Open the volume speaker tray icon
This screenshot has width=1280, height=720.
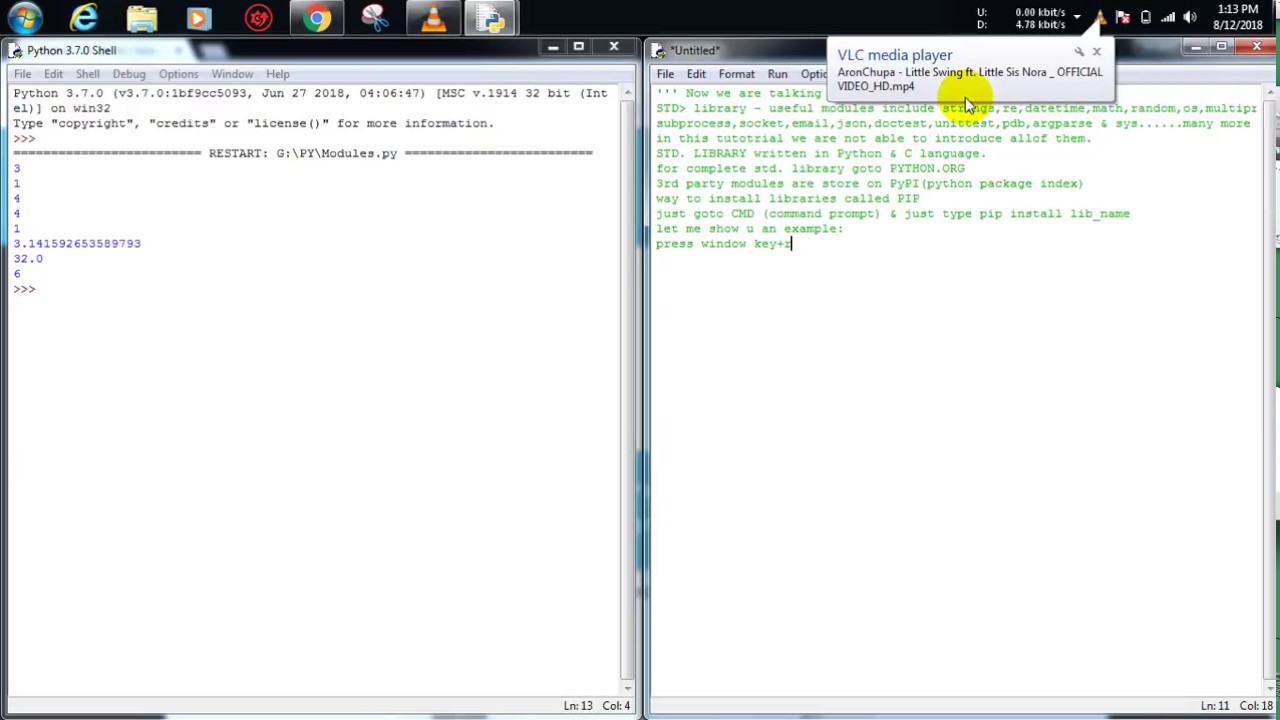coord(1190,17)
